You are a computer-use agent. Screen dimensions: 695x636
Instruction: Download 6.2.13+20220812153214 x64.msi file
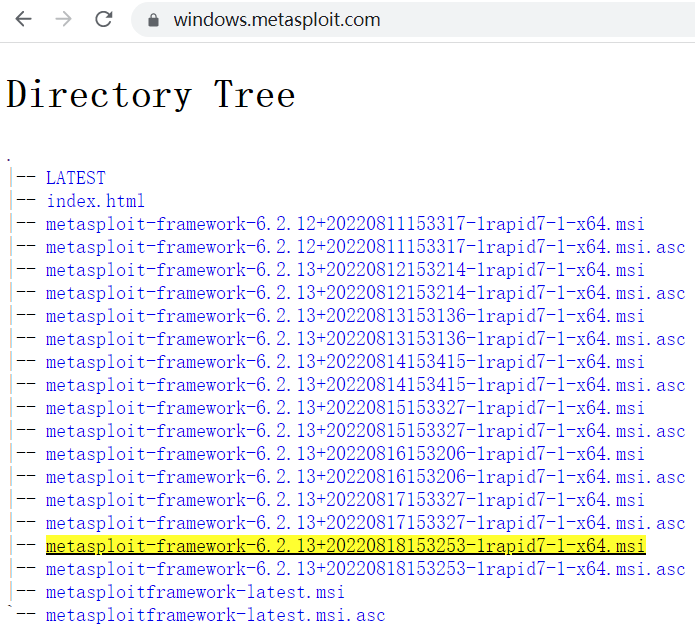[345, 270]
